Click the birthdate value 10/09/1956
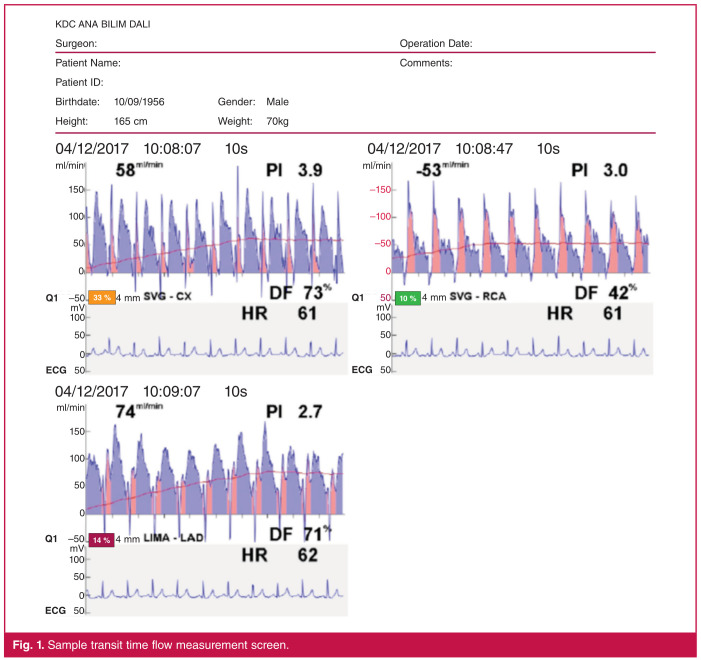The width and height of the screenshot is (701, 660). coord(141,102)
